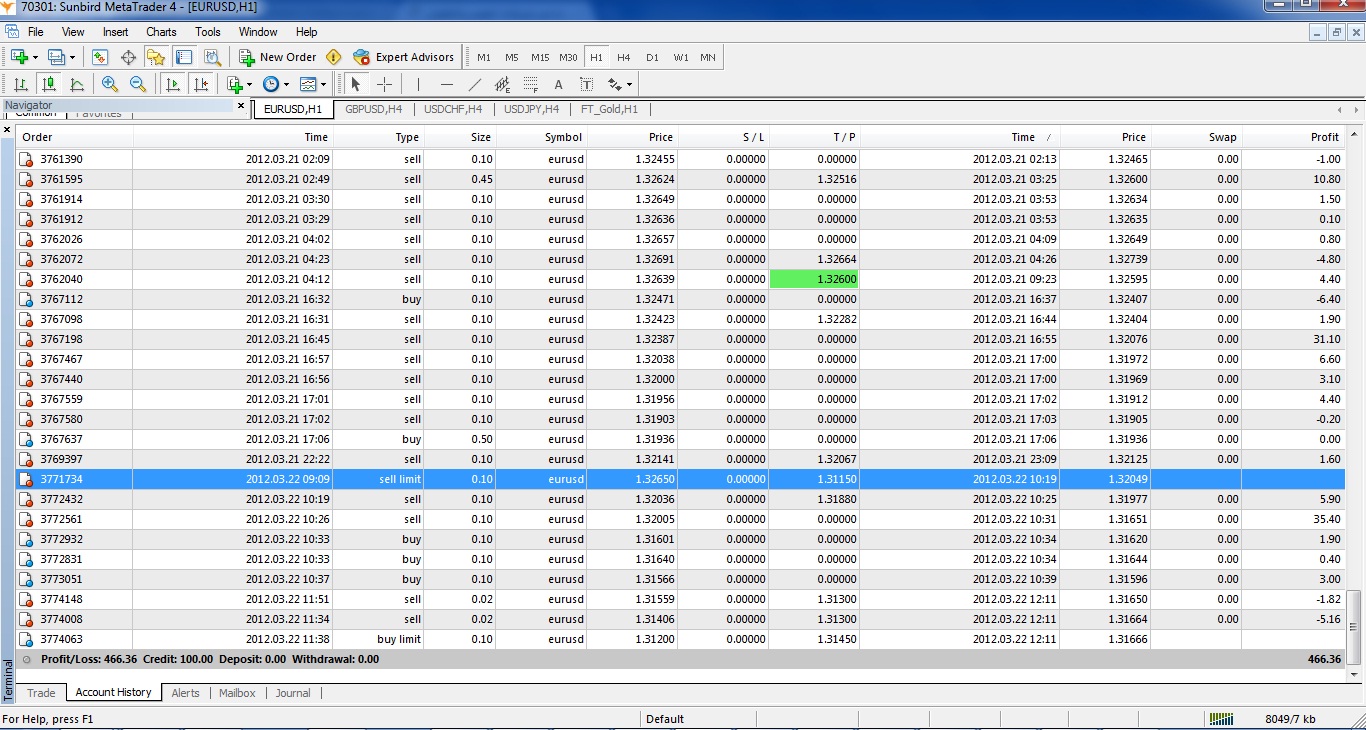Zoom out on the chart

(138, 84)
